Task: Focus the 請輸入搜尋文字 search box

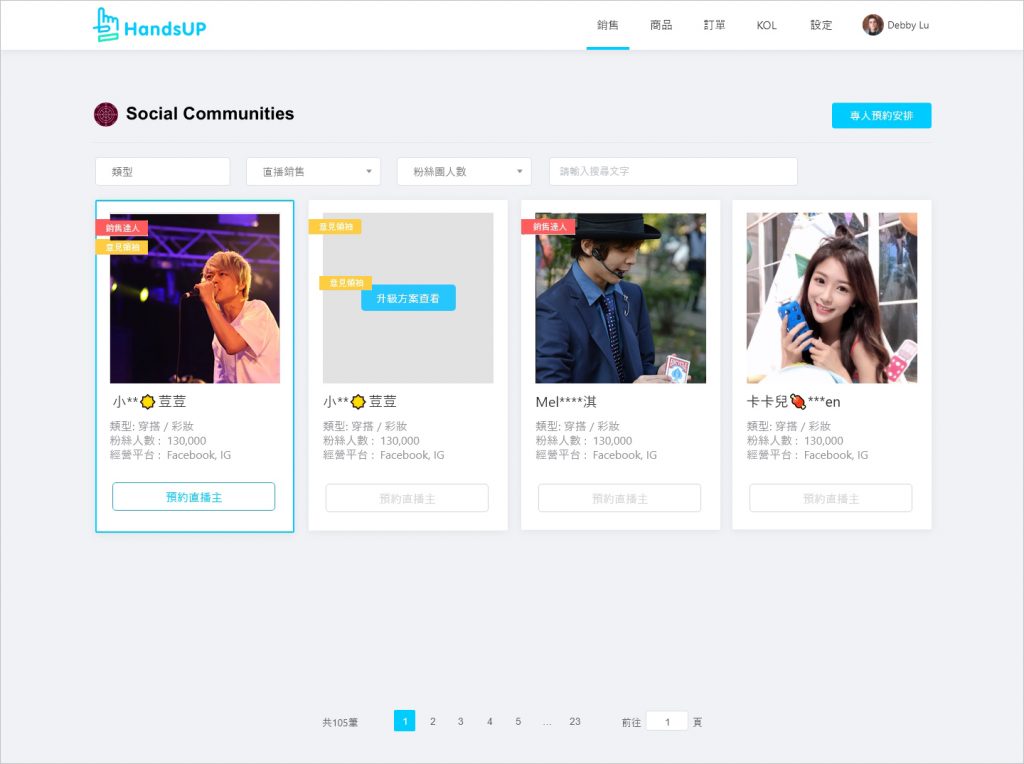Action: [673, 171]
